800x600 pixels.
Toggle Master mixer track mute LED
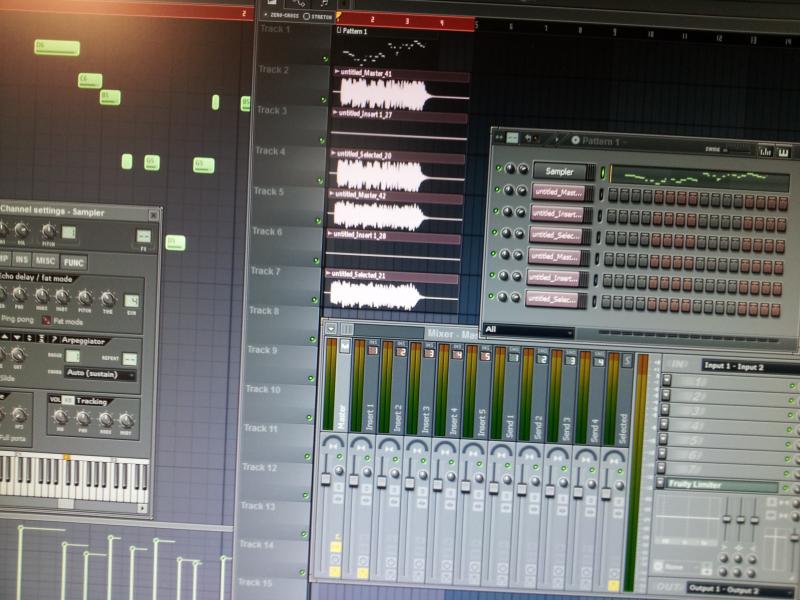coord(339,457)
